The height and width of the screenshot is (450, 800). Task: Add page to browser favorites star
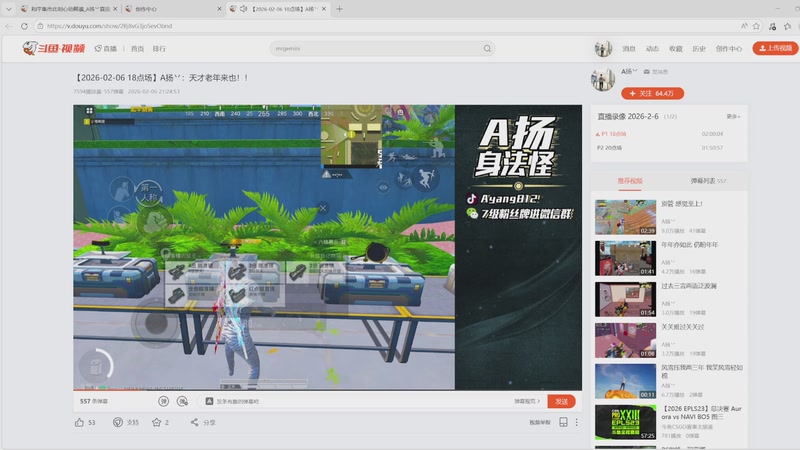click(x=757, y=26)
